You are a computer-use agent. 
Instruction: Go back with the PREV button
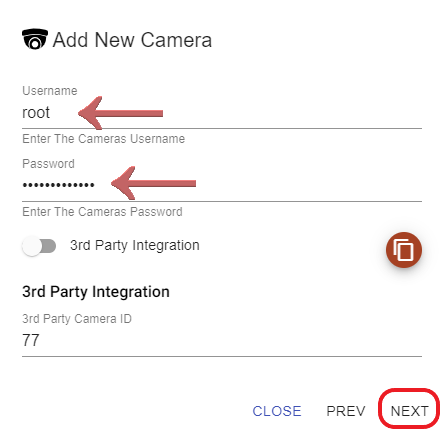coord(346,411)
